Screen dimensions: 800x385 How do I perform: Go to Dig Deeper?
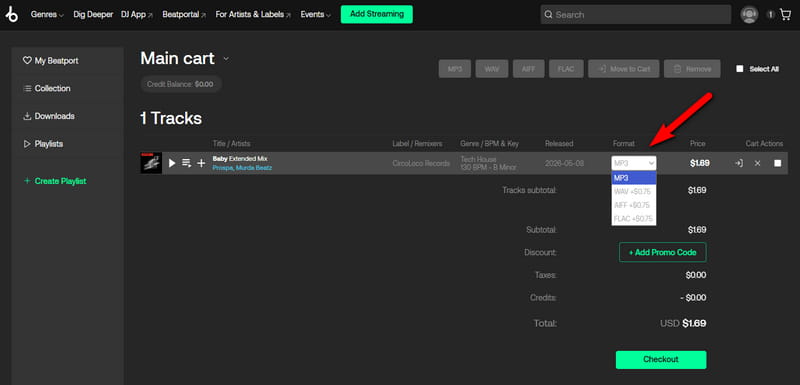pos(93,15)
